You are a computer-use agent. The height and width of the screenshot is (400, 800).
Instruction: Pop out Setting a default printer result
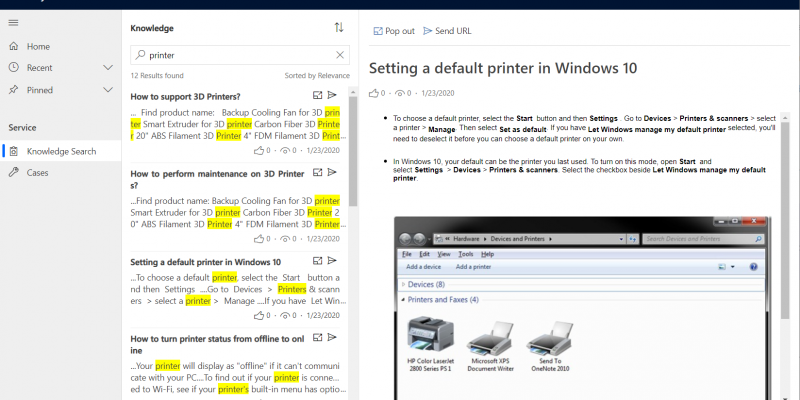point(317,261)
